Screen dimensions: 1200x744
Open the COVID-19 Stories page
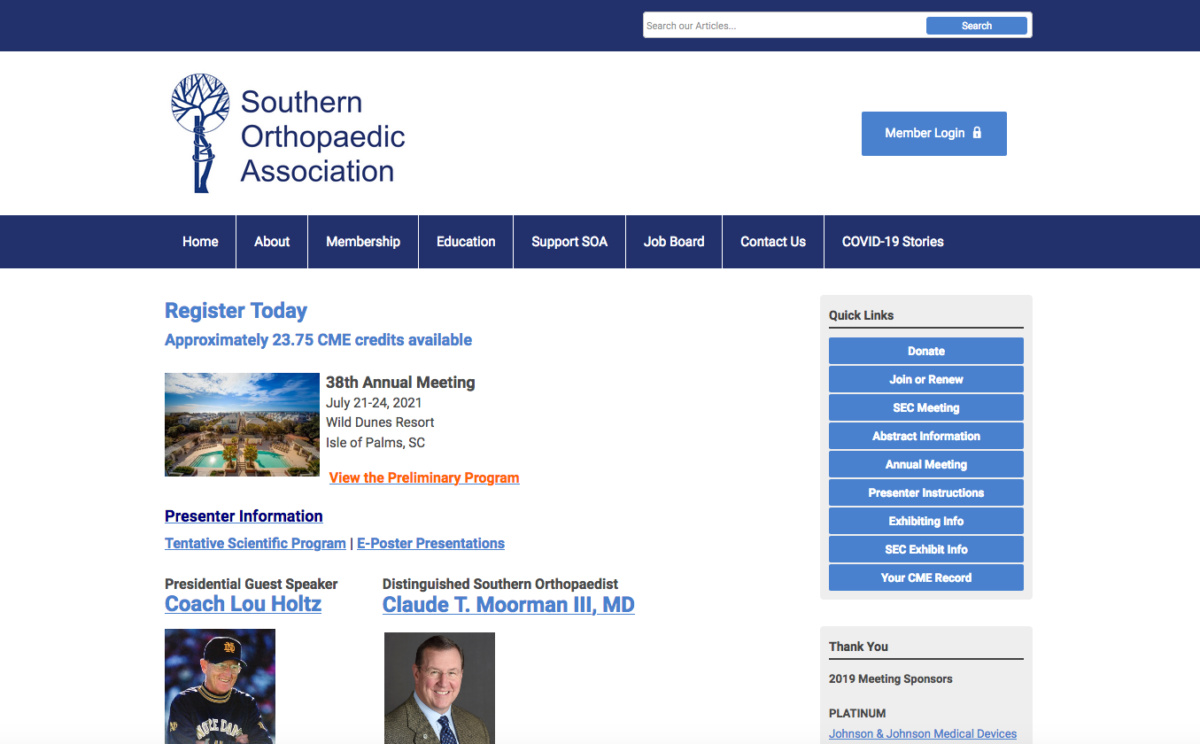click(892, 241)
